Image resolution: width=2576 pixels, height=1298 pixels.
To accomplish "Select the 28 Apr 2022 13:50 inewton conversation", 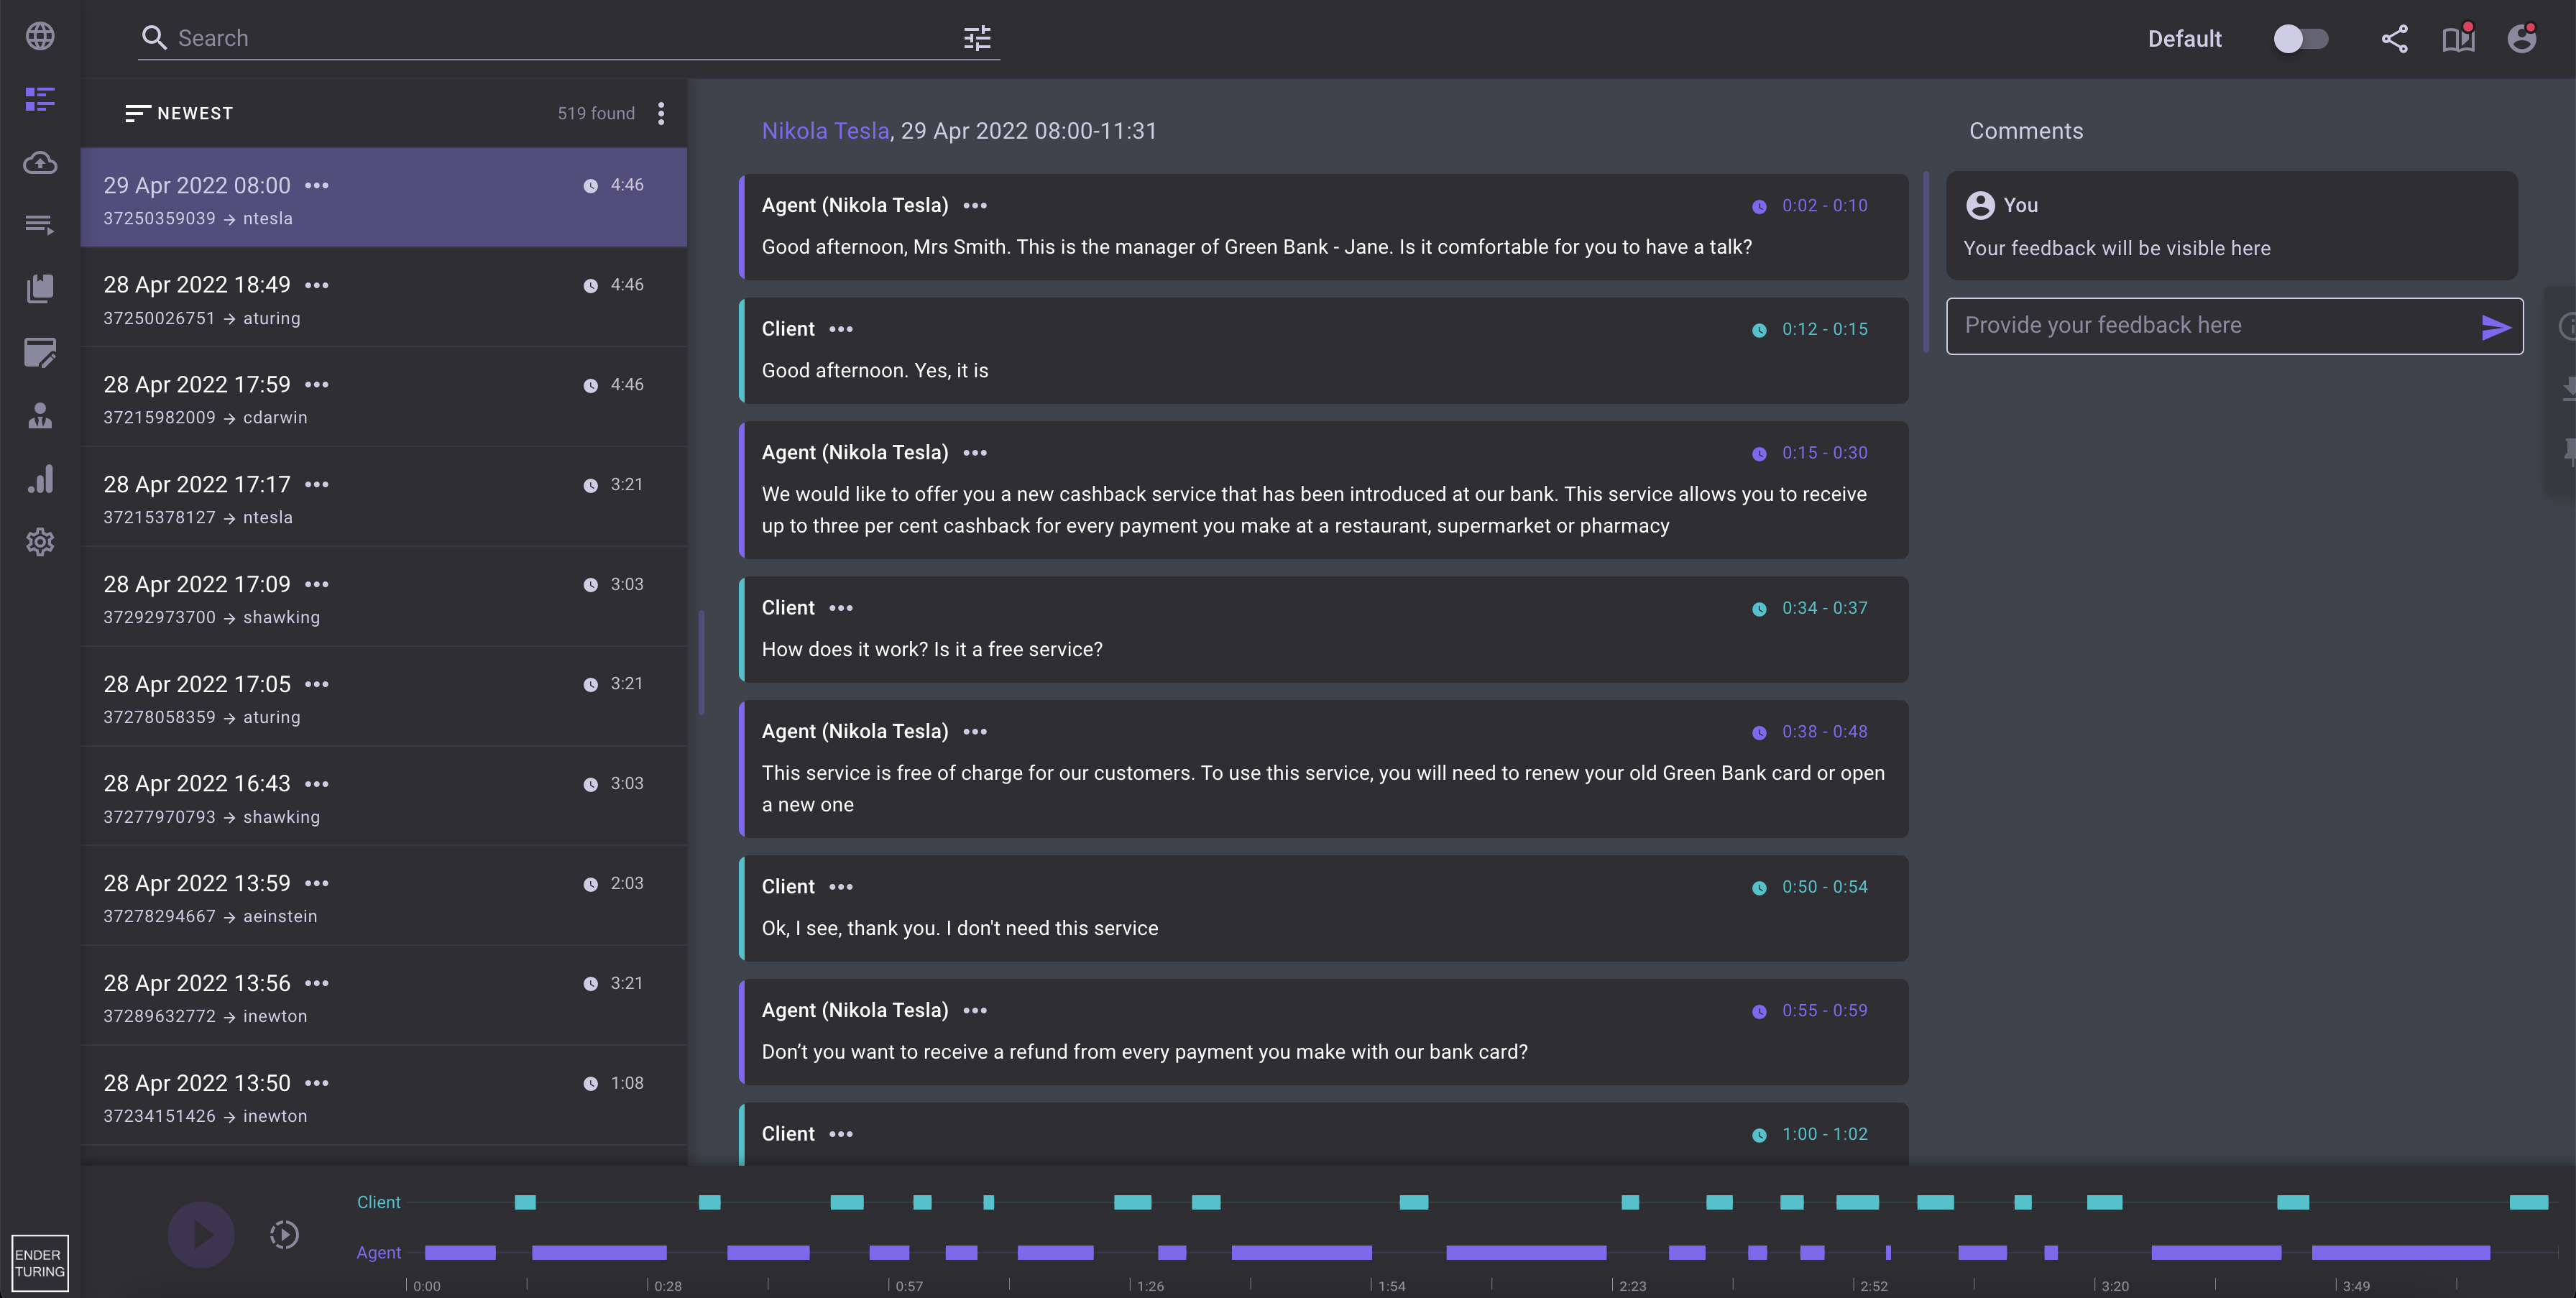I will (x=383, y=1096).
